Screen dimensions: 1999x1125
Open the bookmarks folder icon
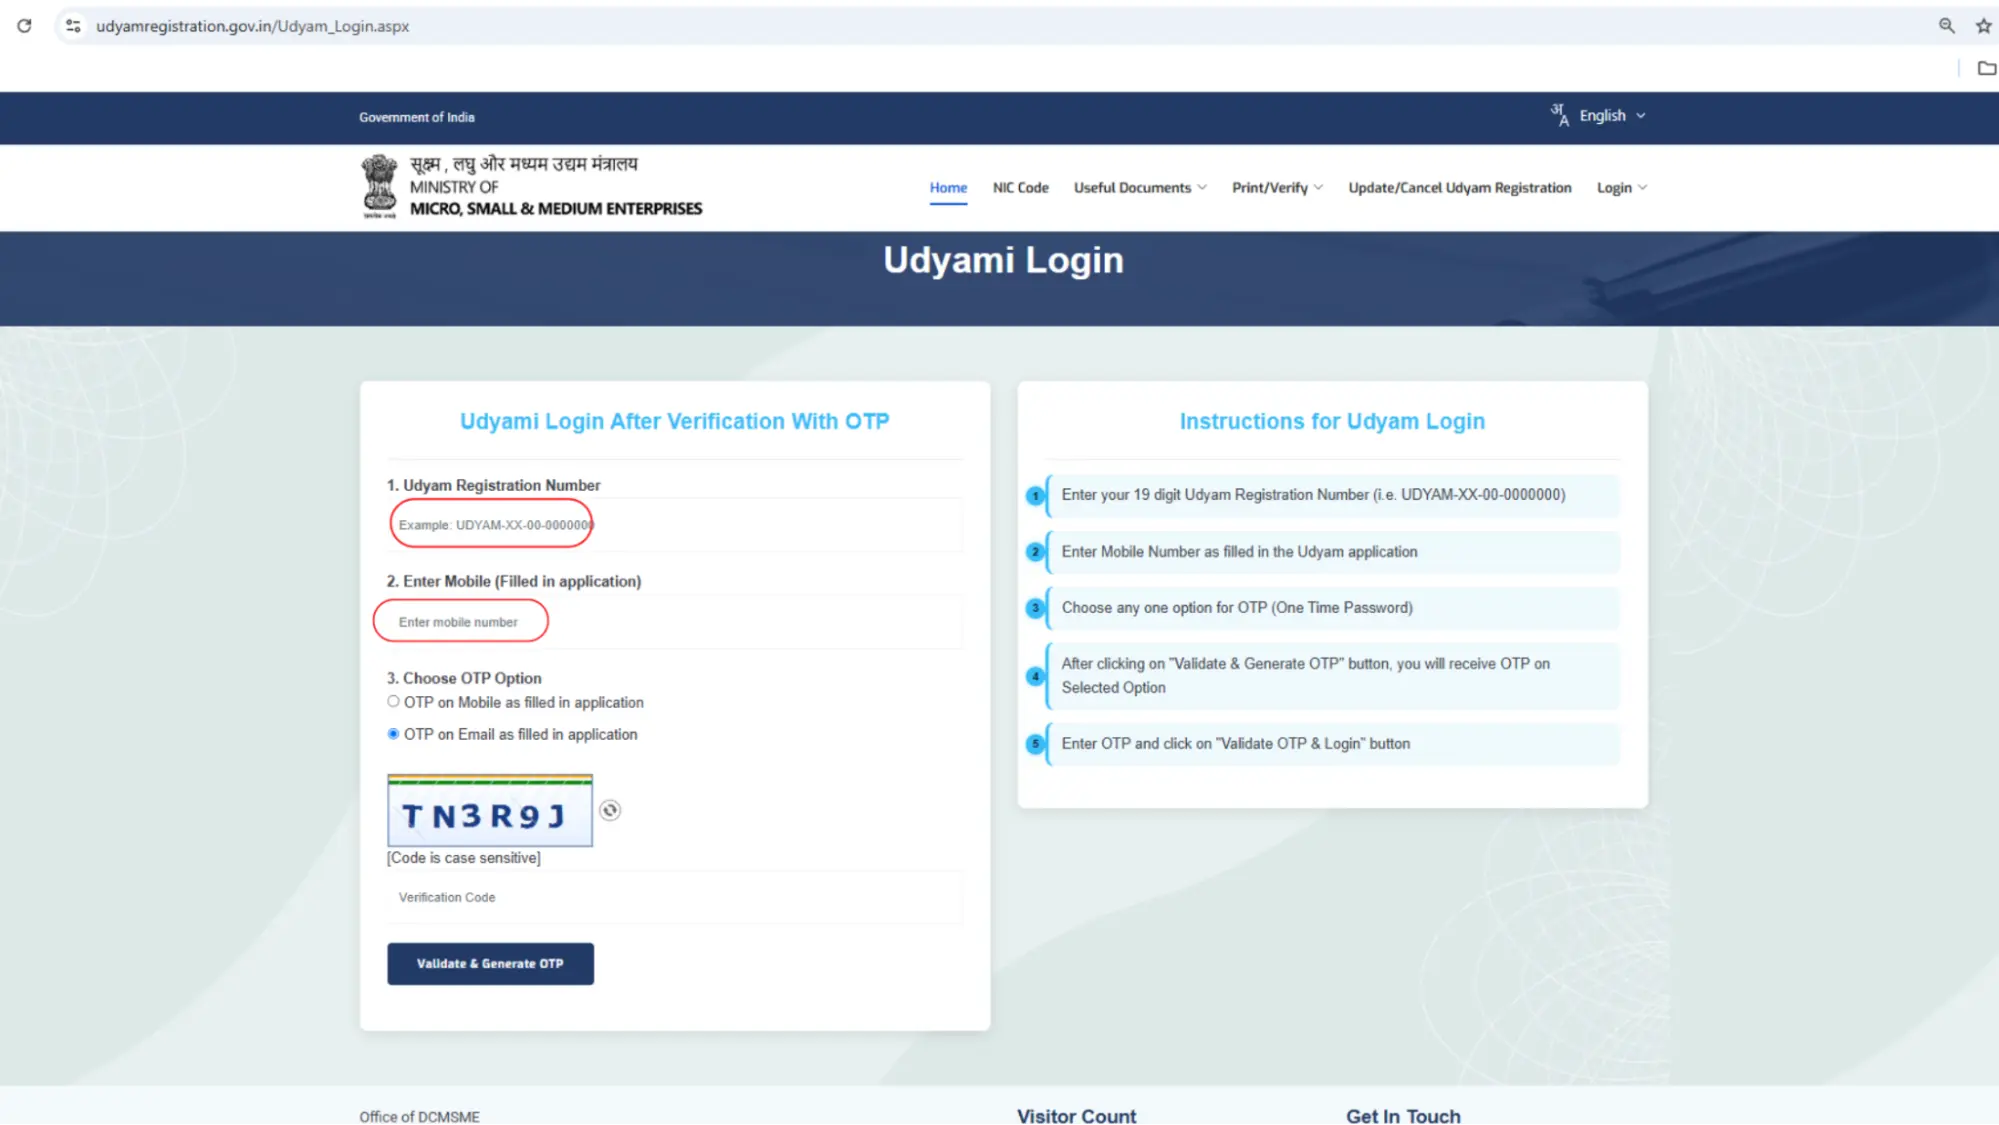(1986, 68)
